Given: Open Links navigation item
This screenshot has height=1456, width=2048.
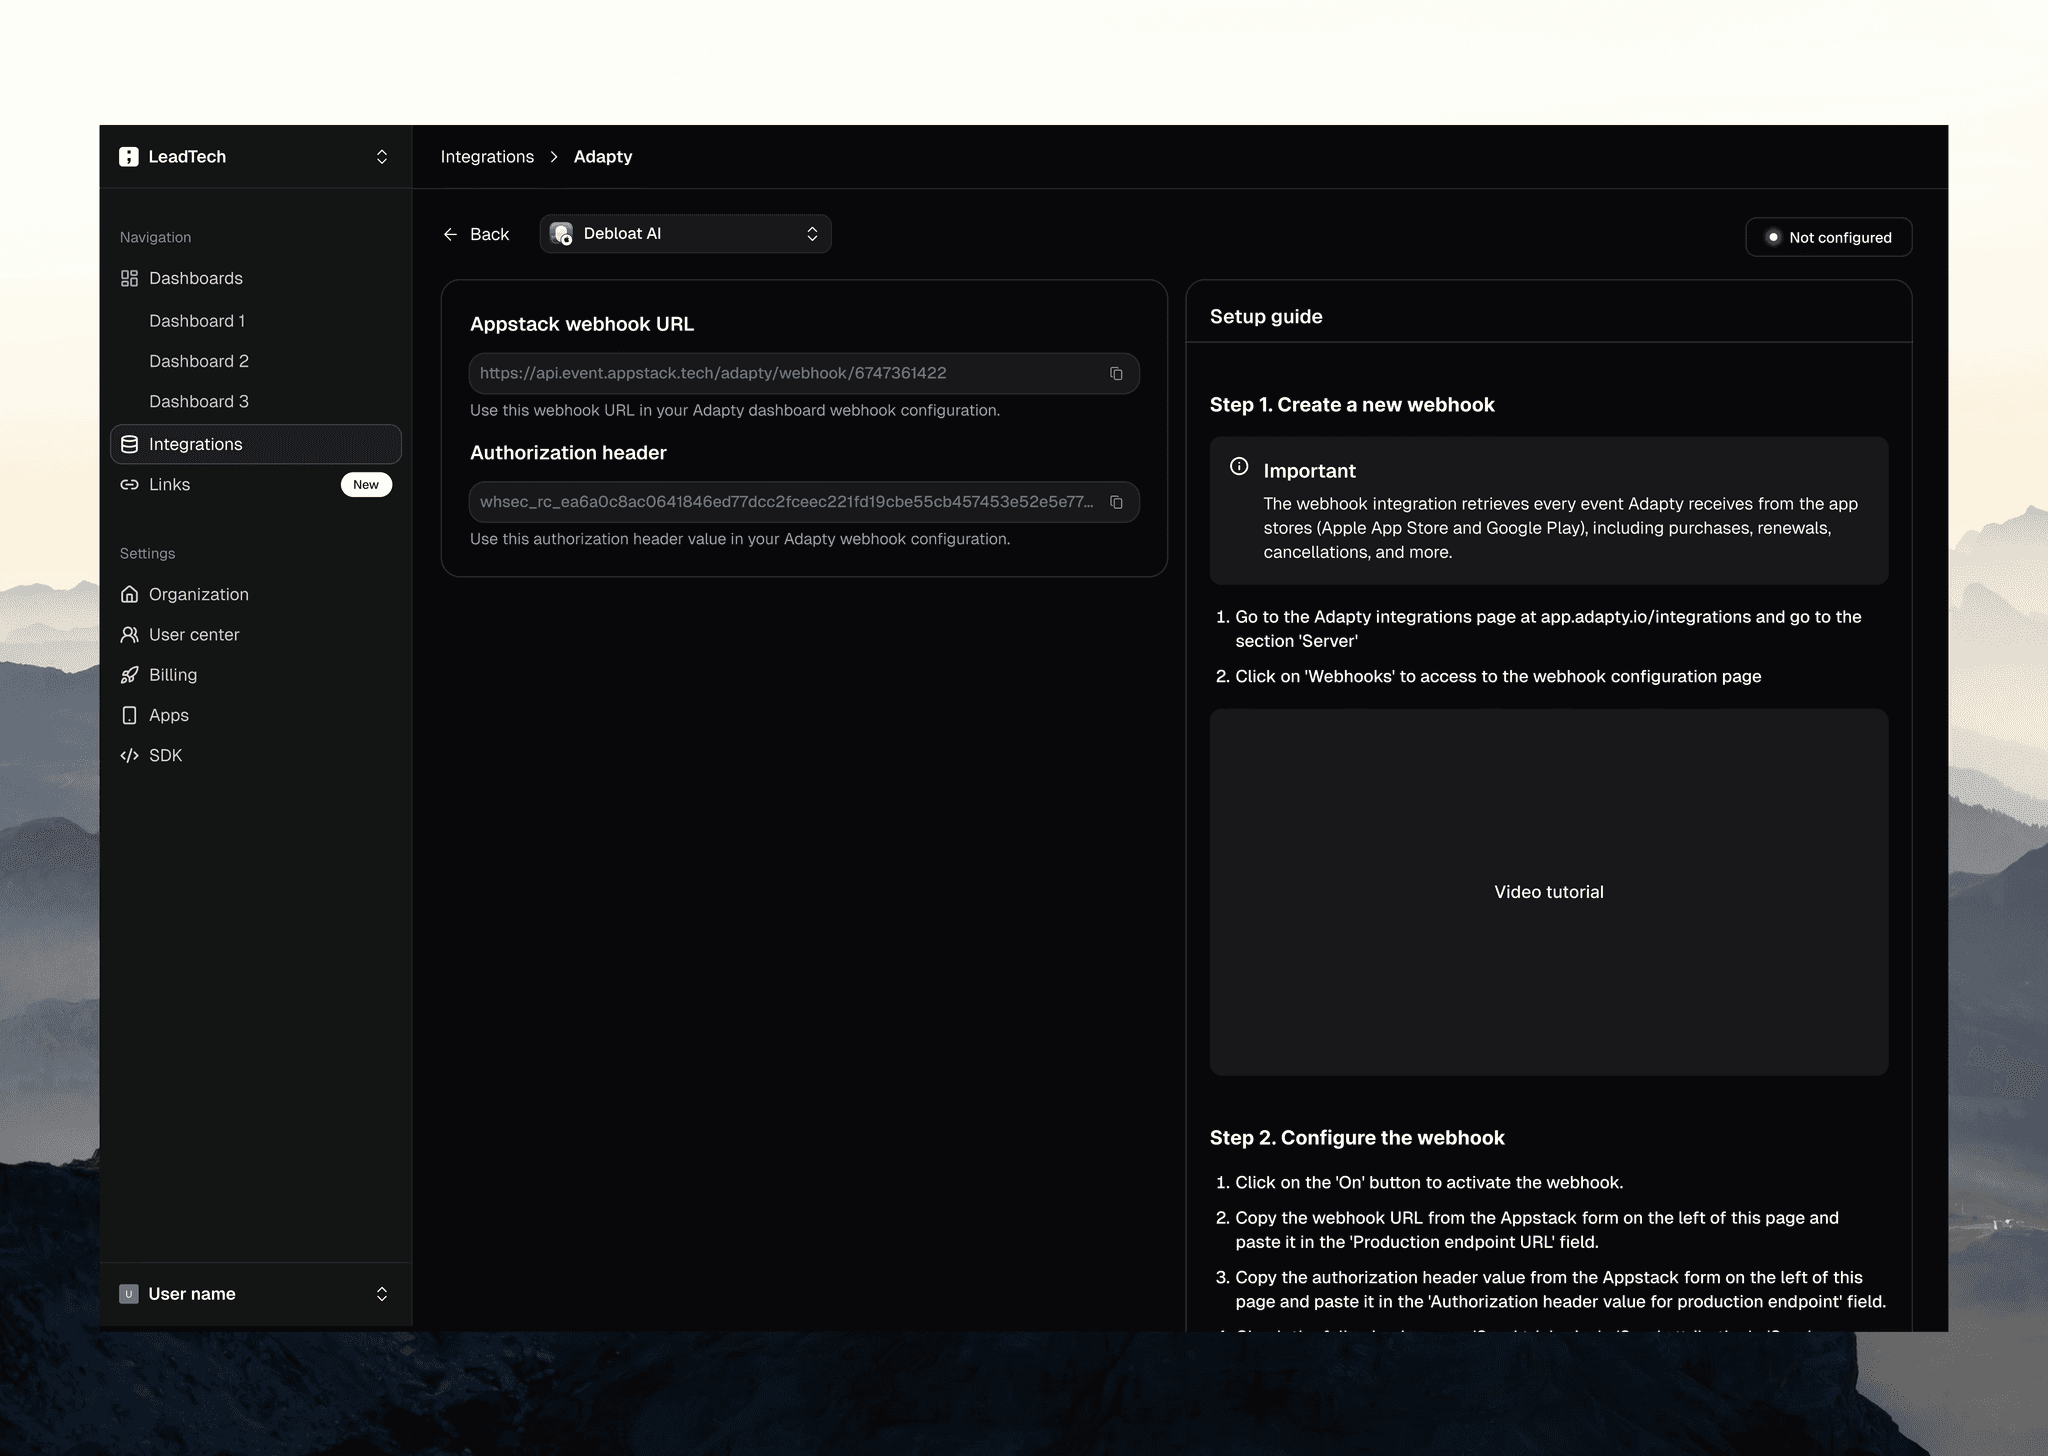Looking at the screenshot, I should click(169, 484).
